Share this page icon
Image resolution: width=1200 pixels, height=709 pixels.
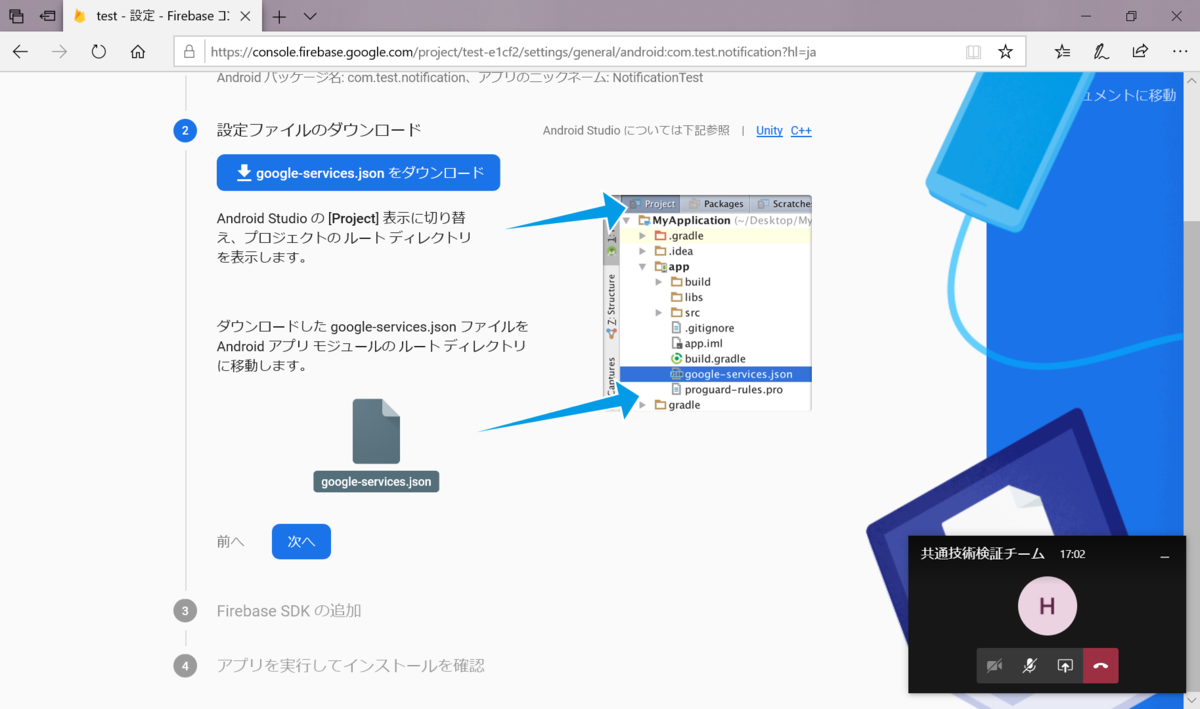coord(1140,52)
